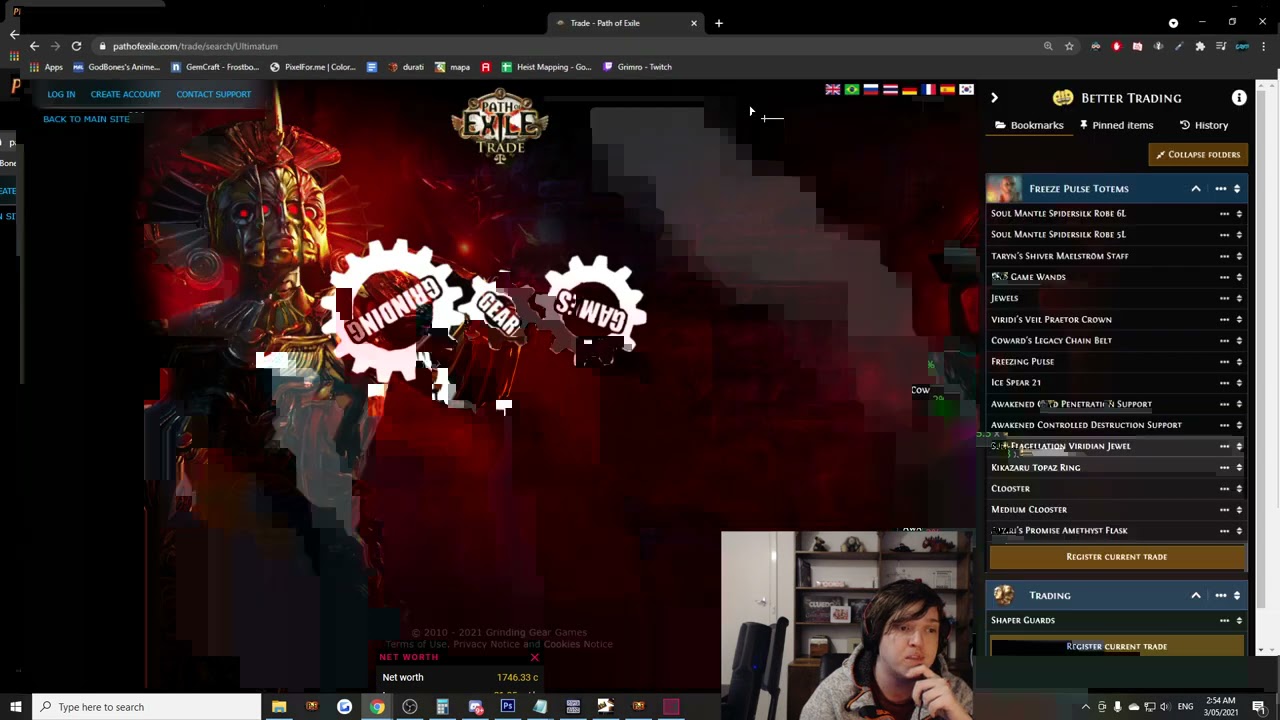Collapse Freeze Pulse Totems folder chevron

point(1195,188)
